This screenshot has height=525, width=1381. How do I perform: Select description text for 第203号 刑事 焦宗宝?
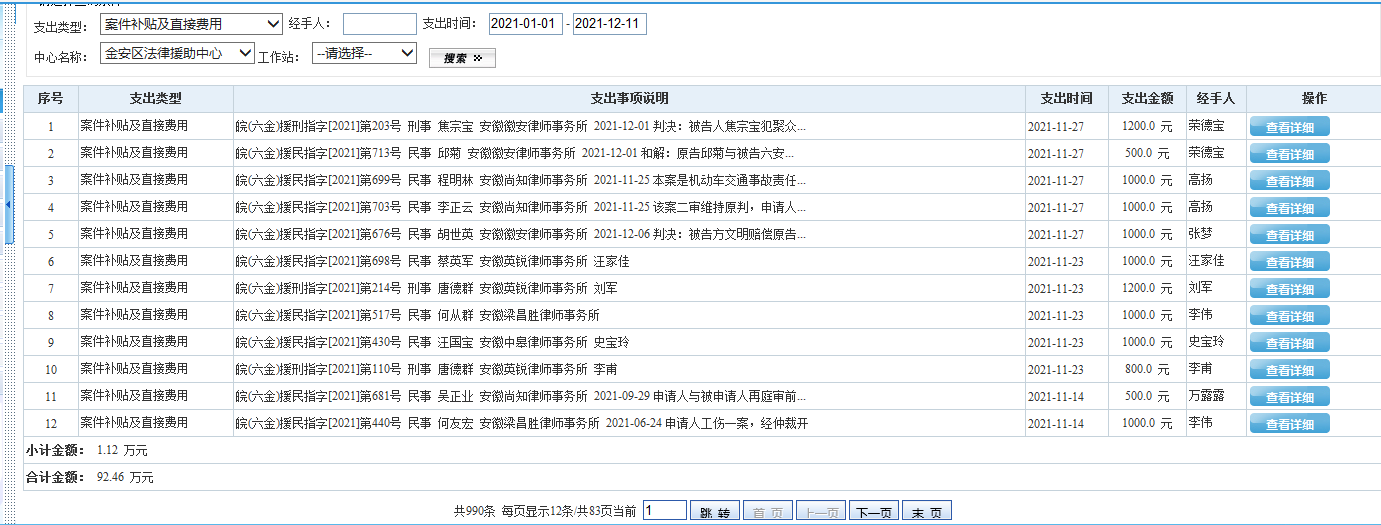tap(520, 127)
